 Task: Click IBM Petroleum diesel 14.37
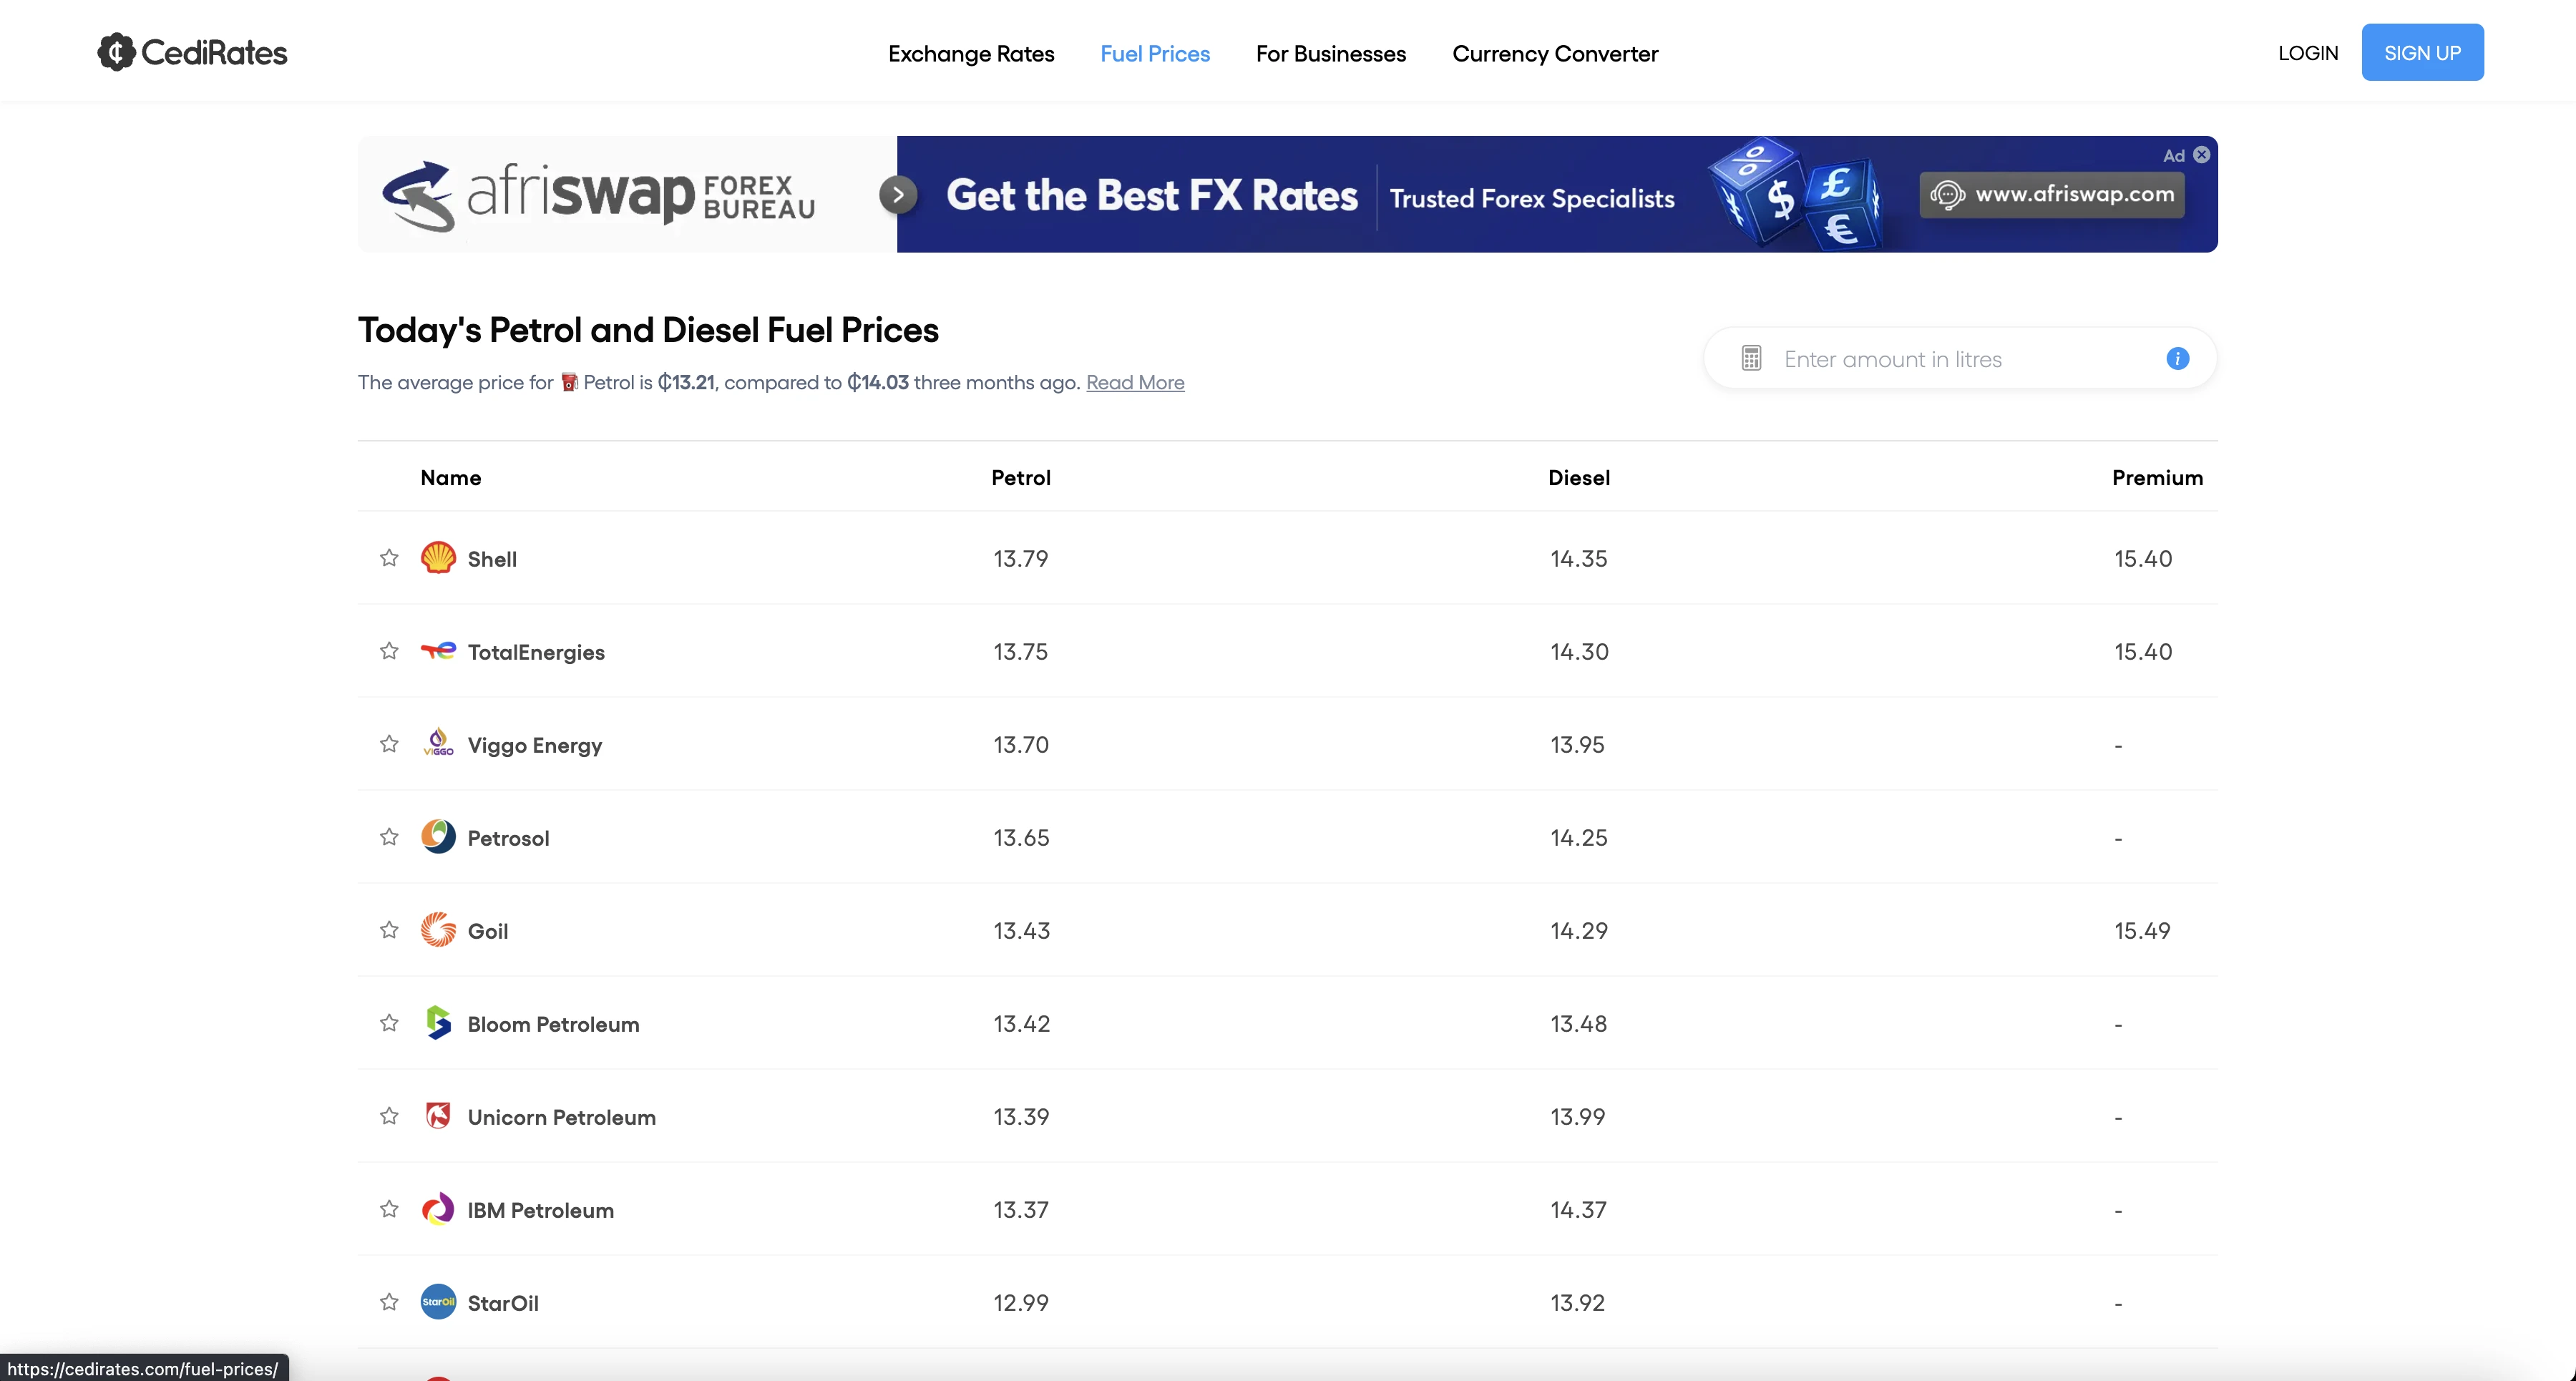tap(1578, 1210)
